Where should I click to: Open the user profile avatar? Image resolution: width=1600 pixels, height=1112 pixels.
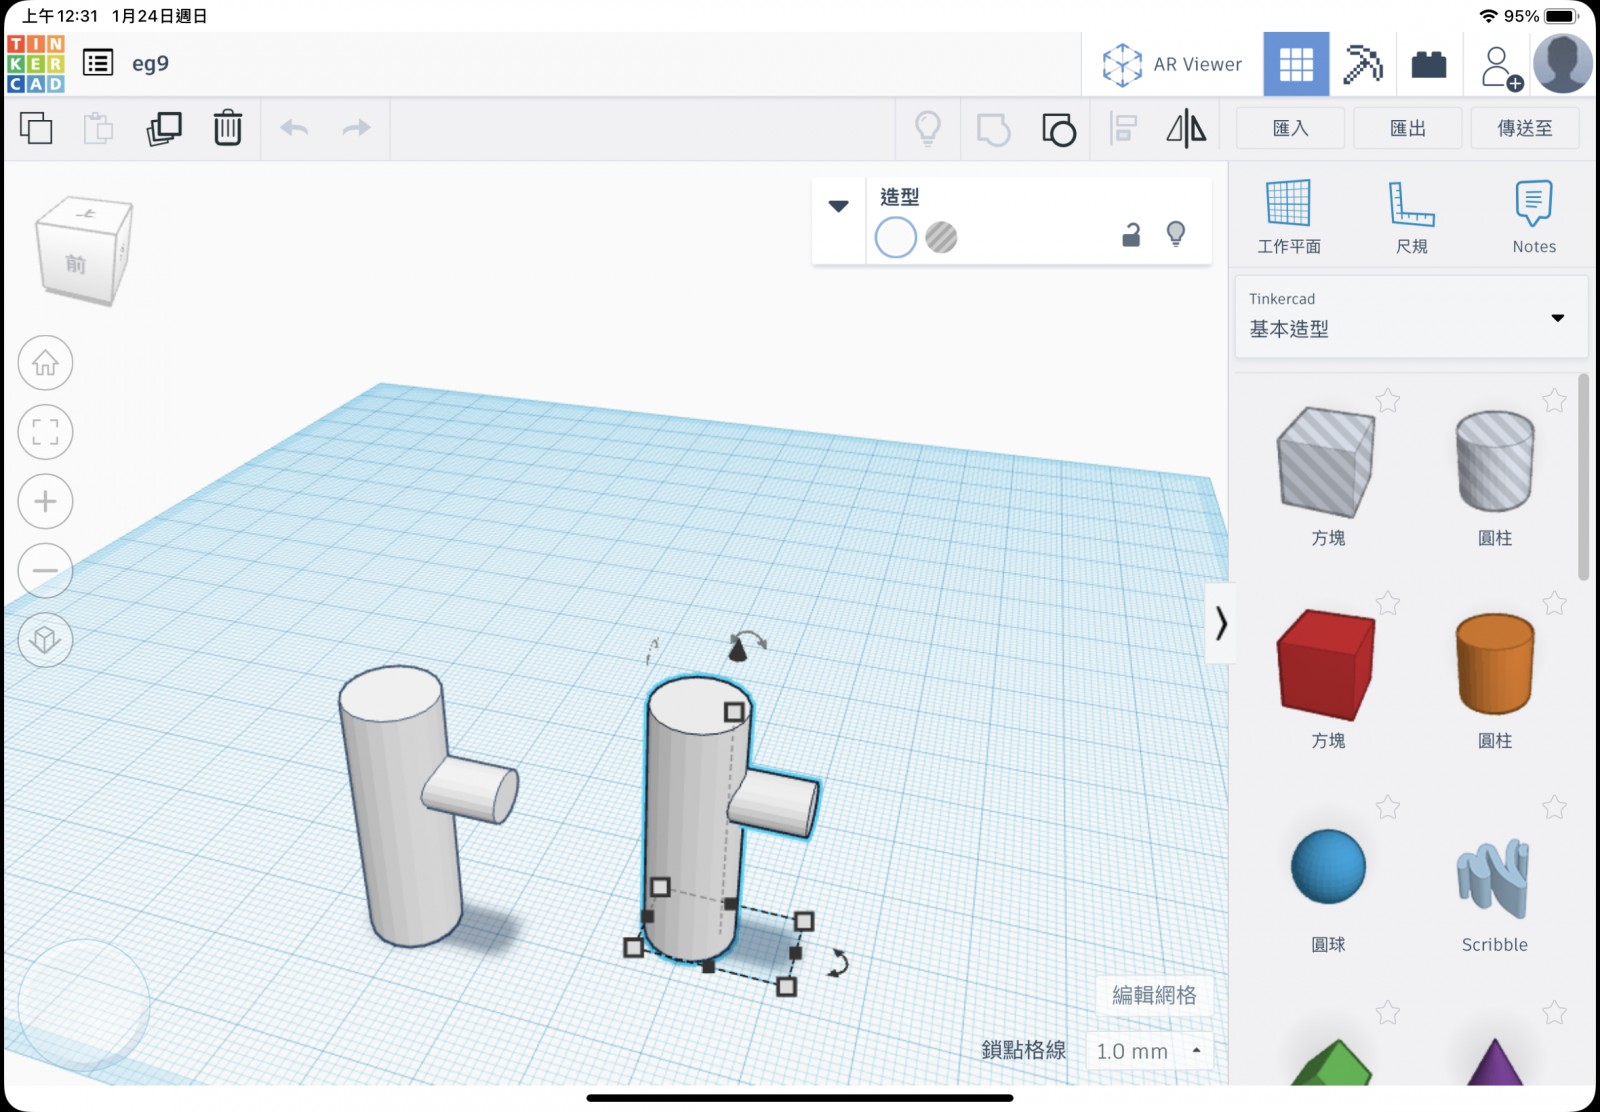[1563, 64]
